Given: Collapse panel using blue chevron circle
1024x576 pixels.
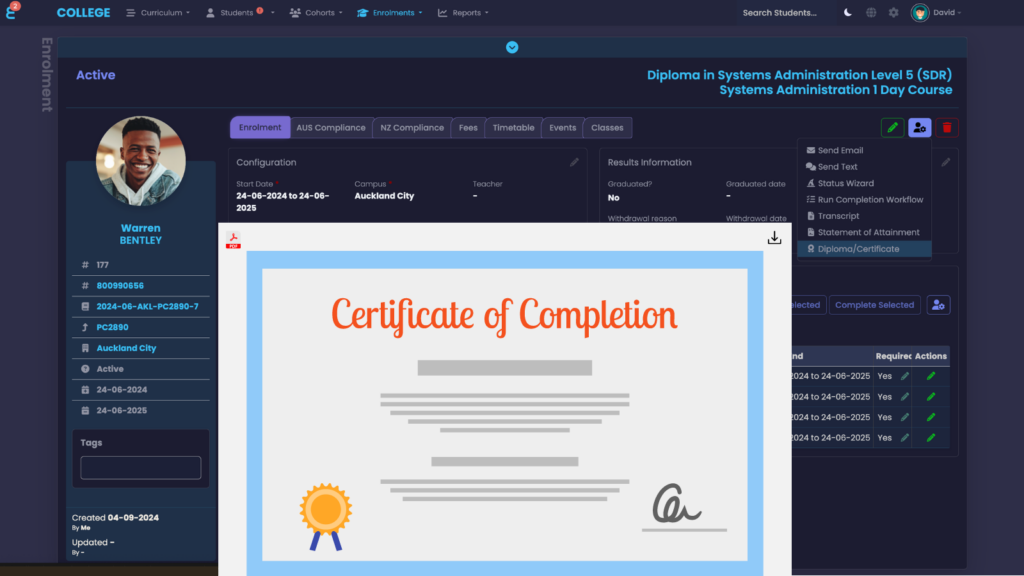Looking at the screenshot, I should coord(512,47).
